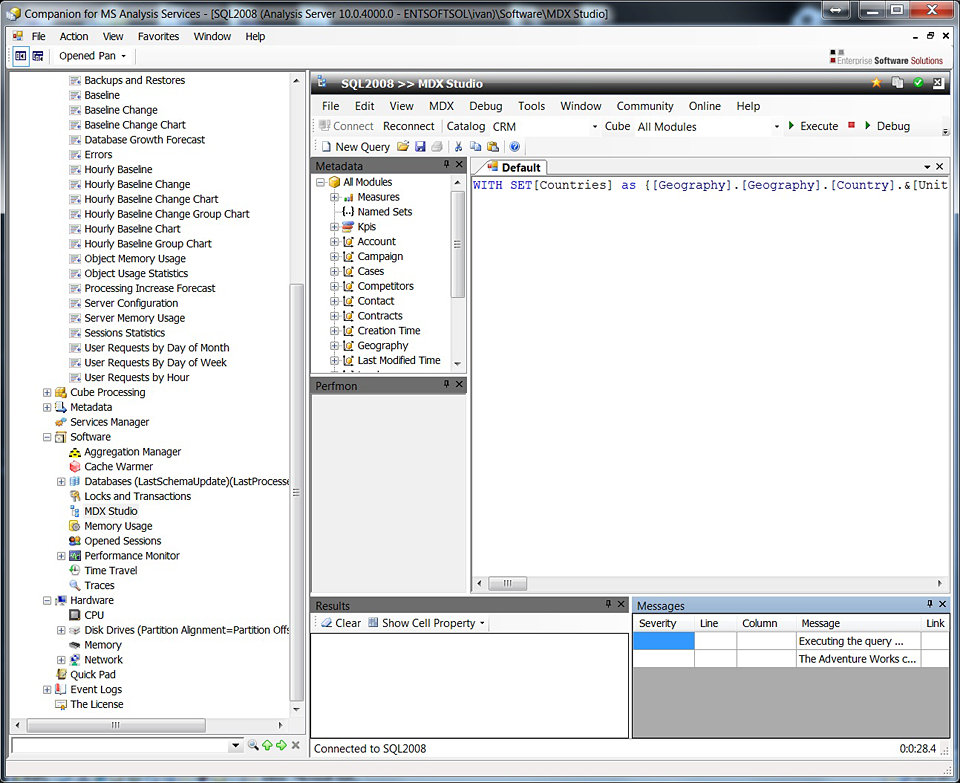Open the search box dropdown arrow below tree
The width and height of the screenshot is (960, 783).
click(235, 746)
